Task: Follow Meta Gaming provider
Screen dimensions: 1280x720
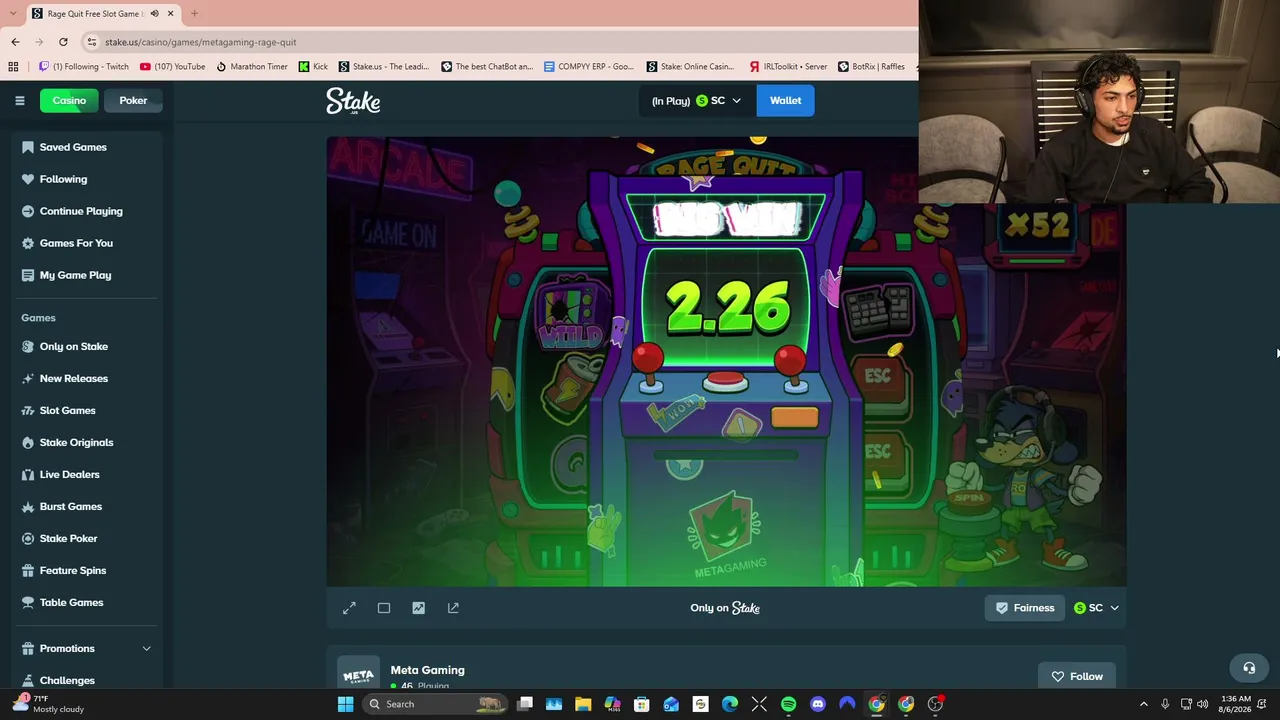Action: point(1077,676)
